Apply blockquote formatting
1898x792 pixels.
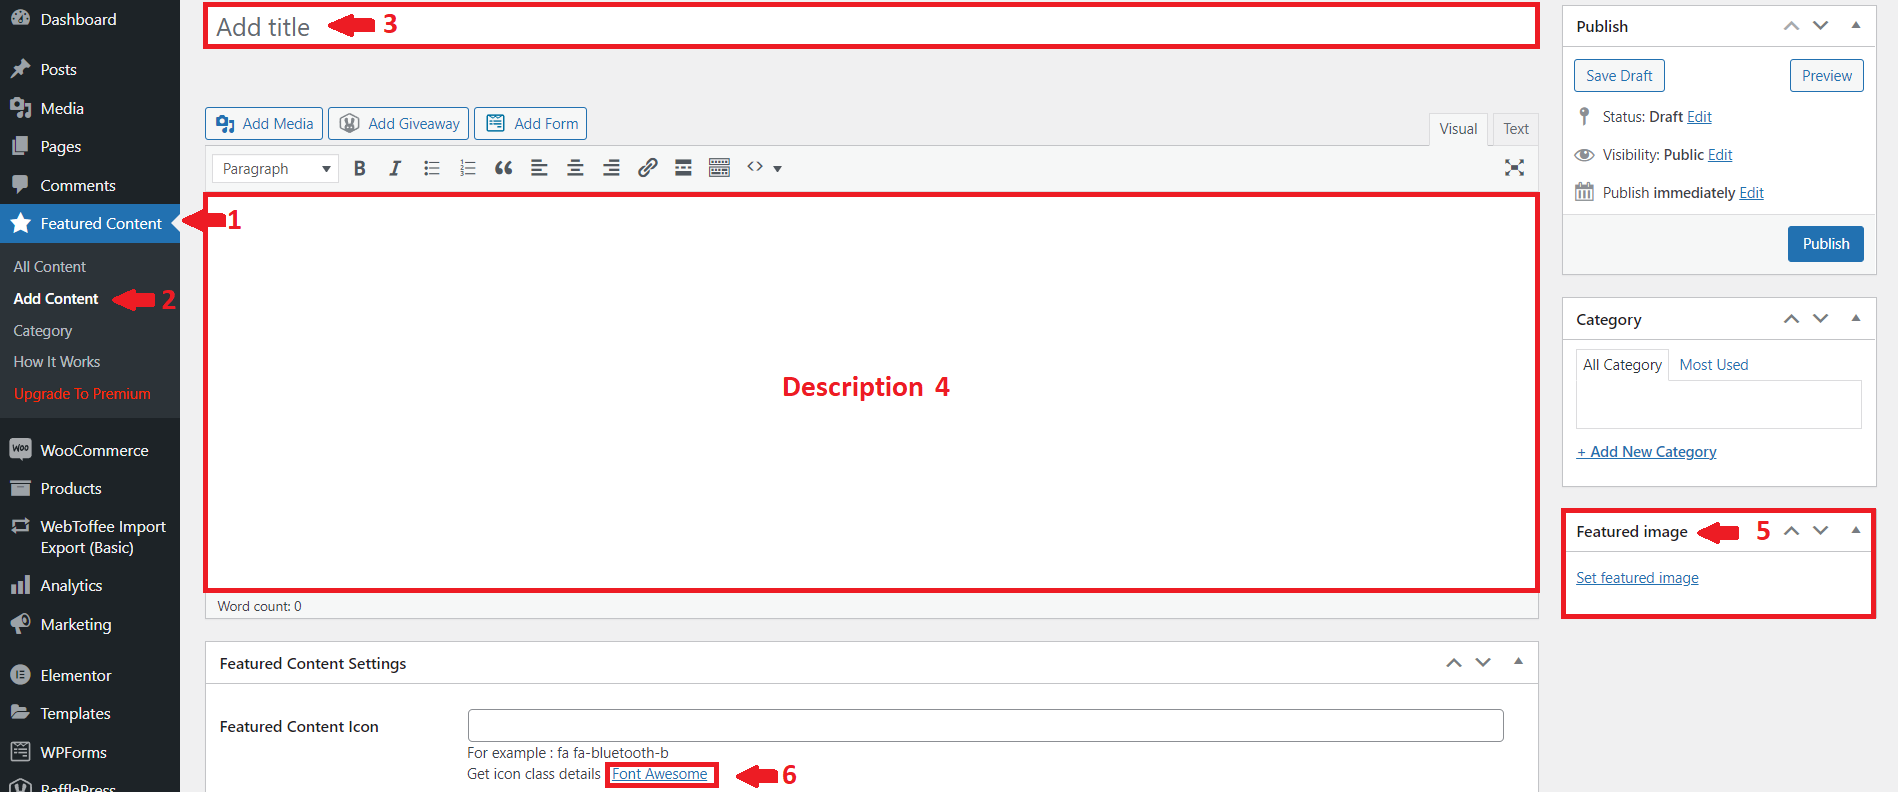coord(504,168)
